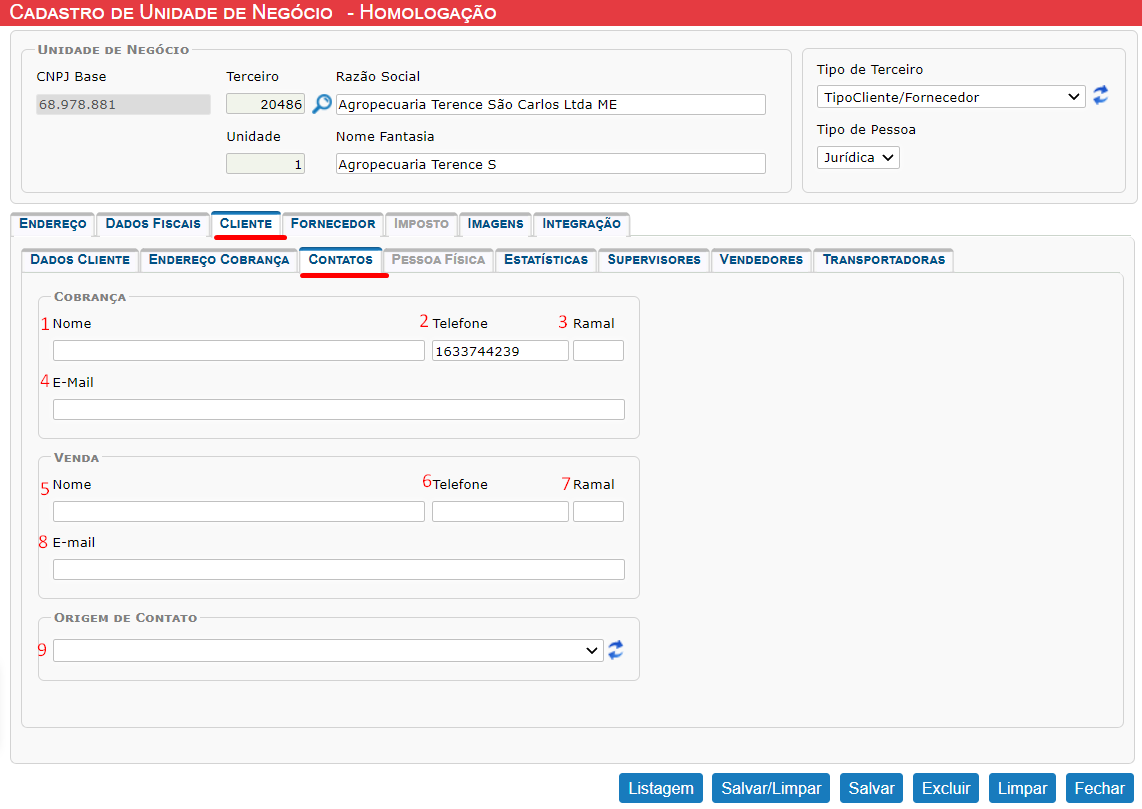Go to the Fornecedor tab

click(x=333, y=224)
